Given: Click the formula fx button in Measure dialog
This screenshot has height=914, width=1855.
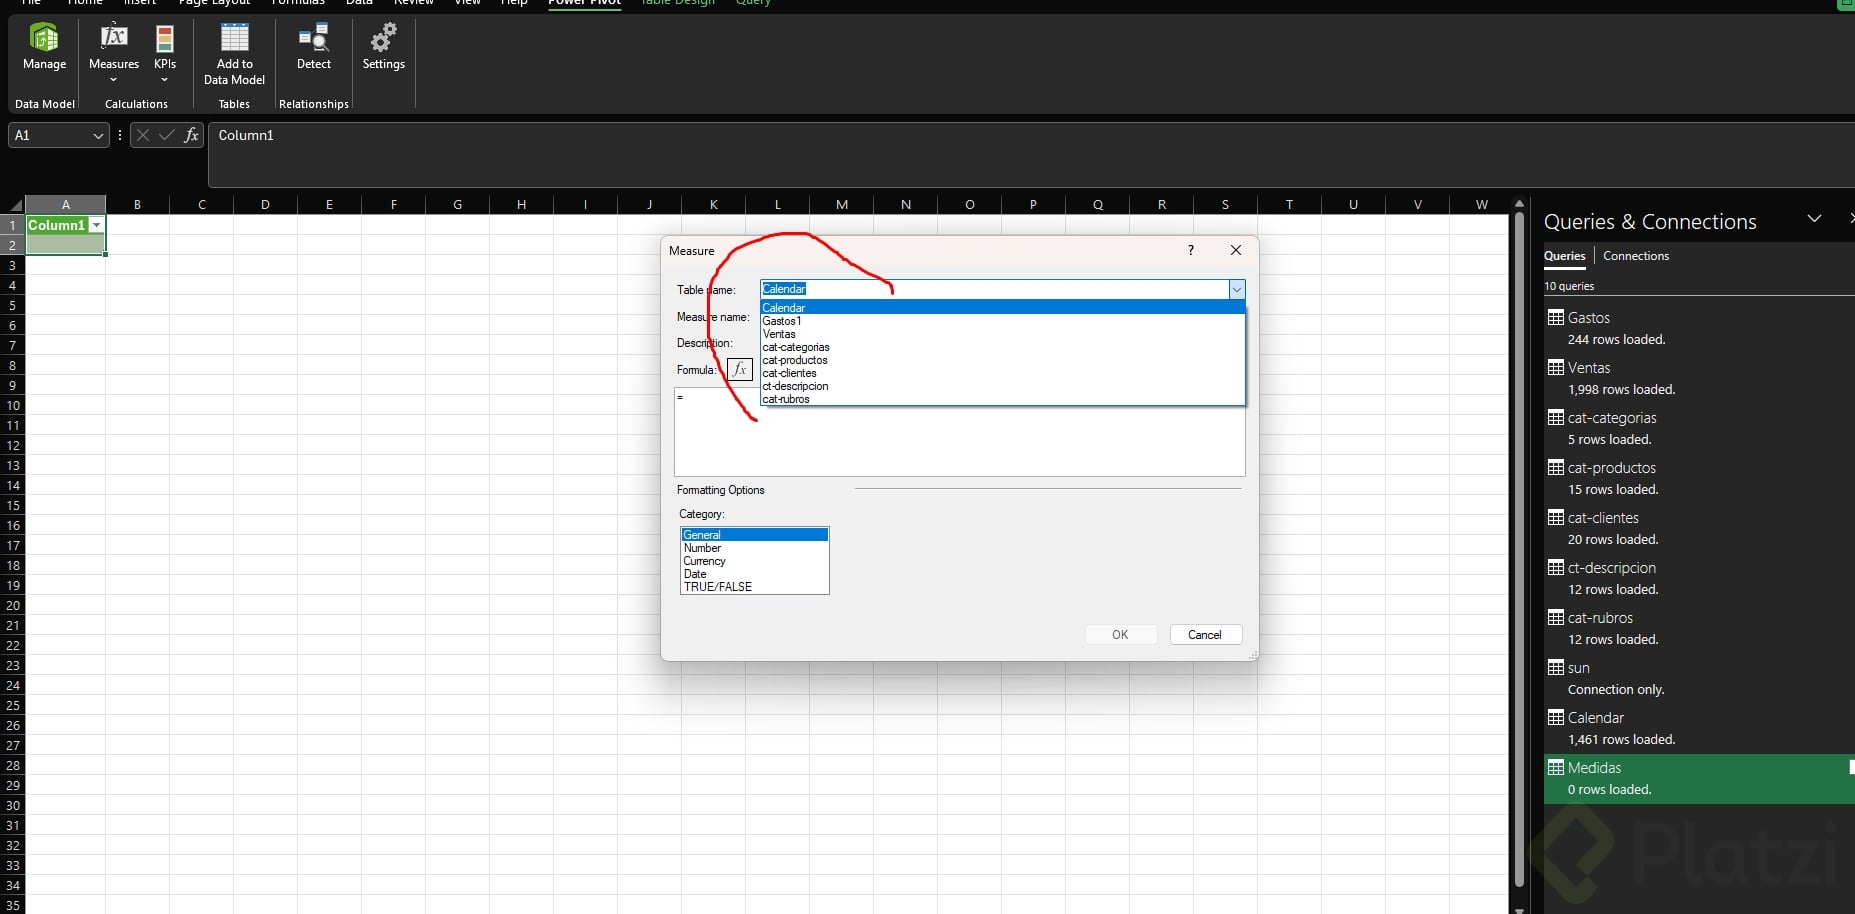Looking at the screenshot, I should (739, 369).
